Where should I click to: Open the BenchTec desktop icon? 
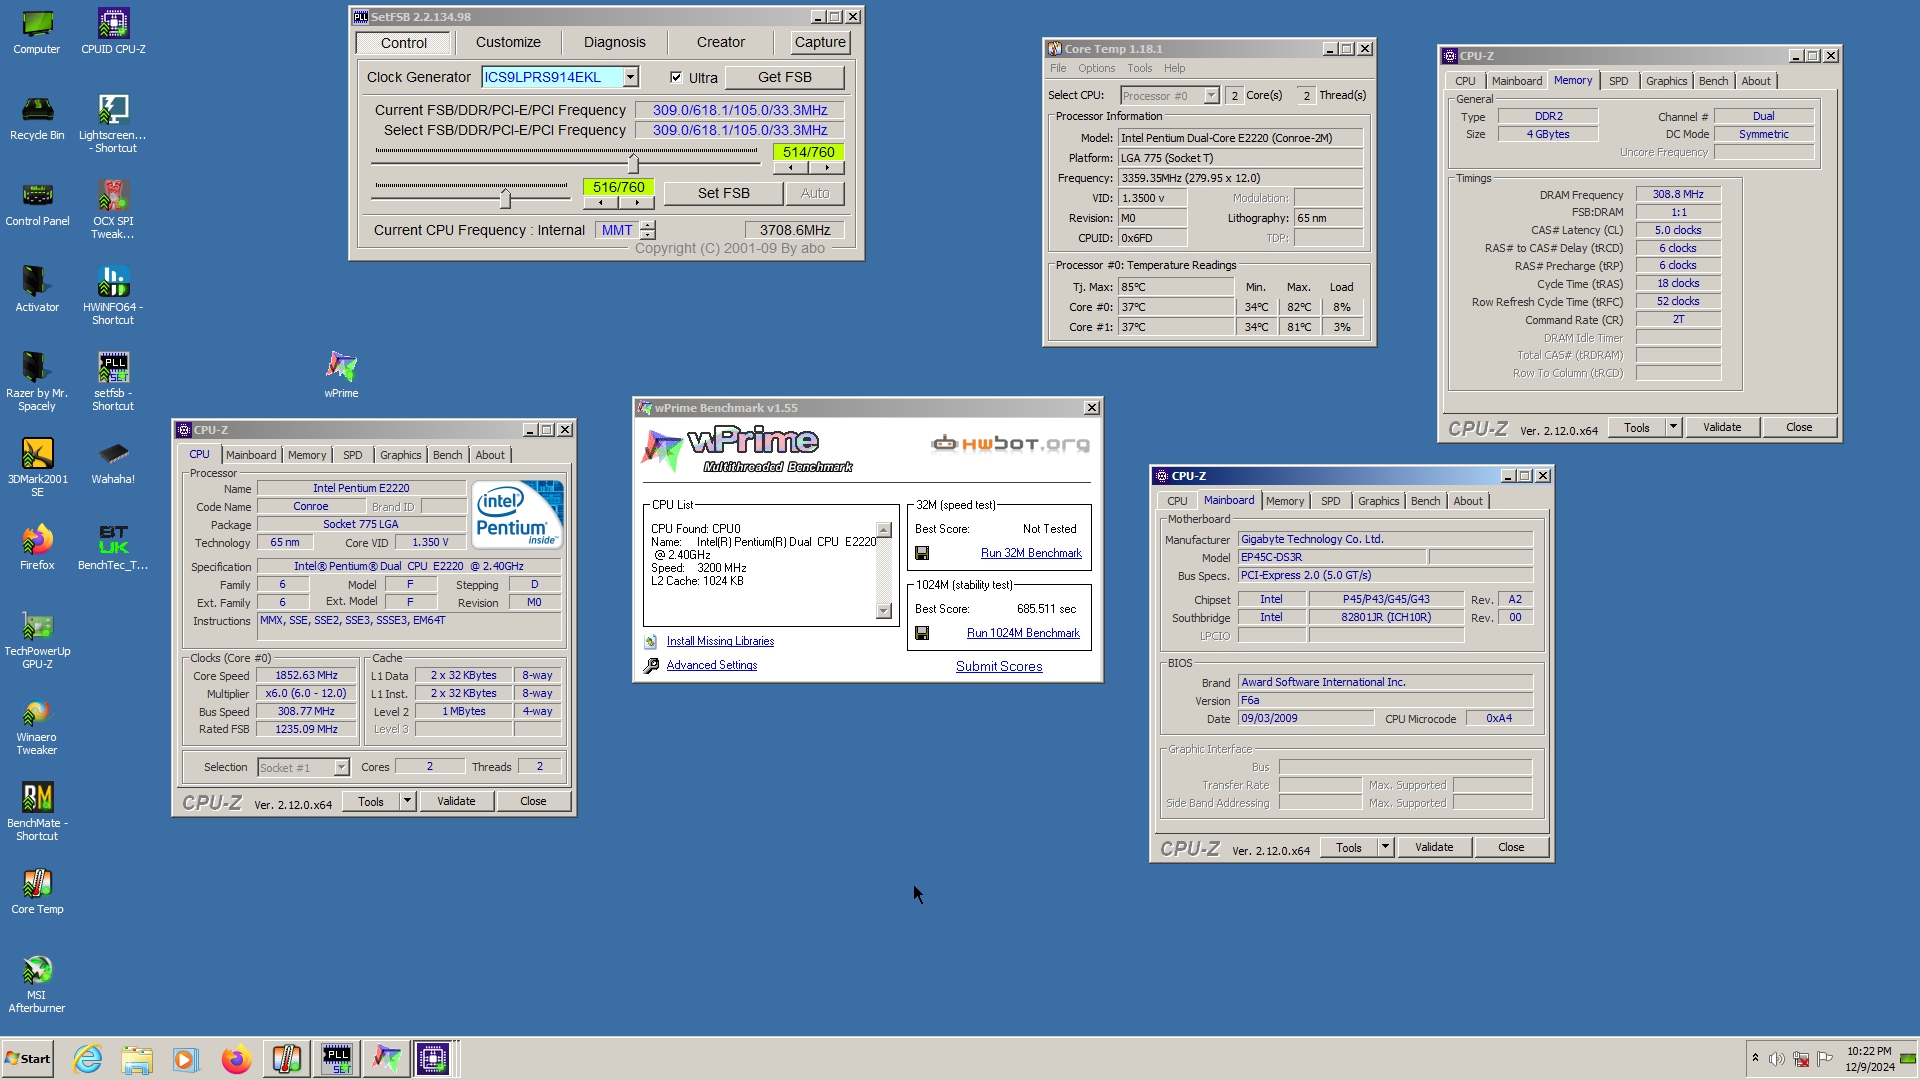coord(113,546)
